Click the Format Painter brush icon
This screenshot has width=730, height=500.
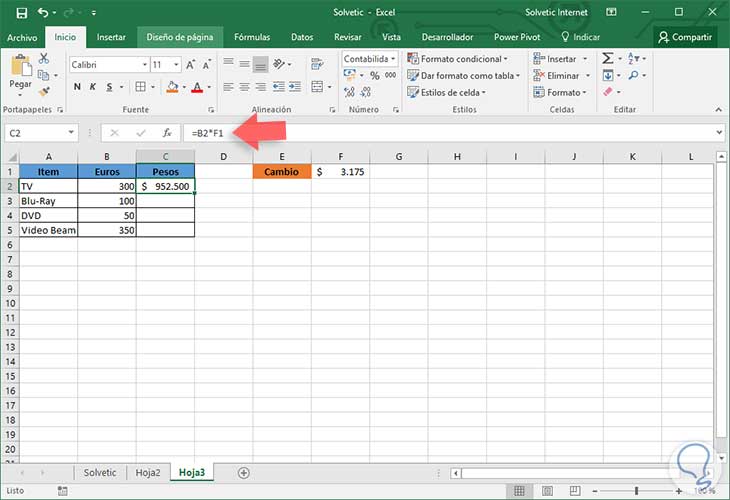(44, 92)
